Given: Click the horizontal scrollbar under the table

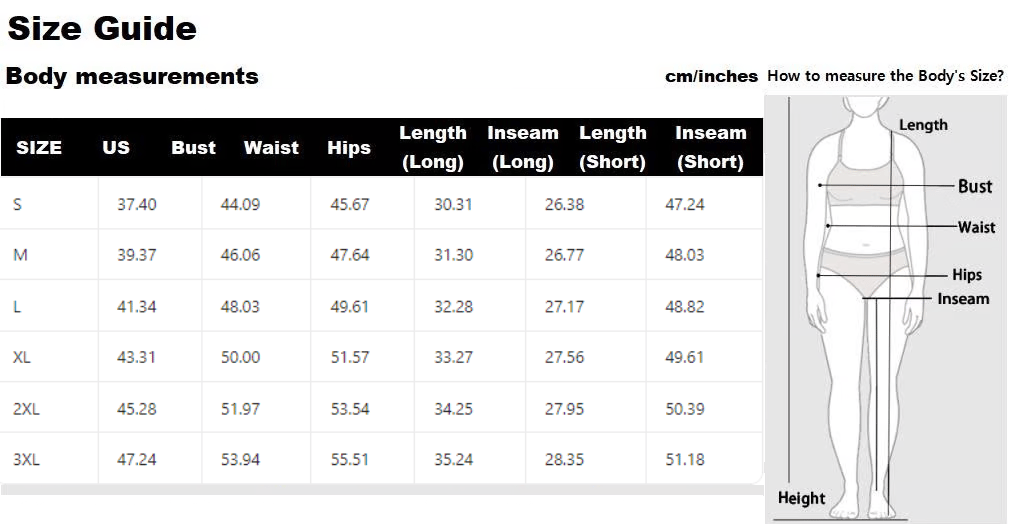Looking at the screenshot, I should coord(380,489).
